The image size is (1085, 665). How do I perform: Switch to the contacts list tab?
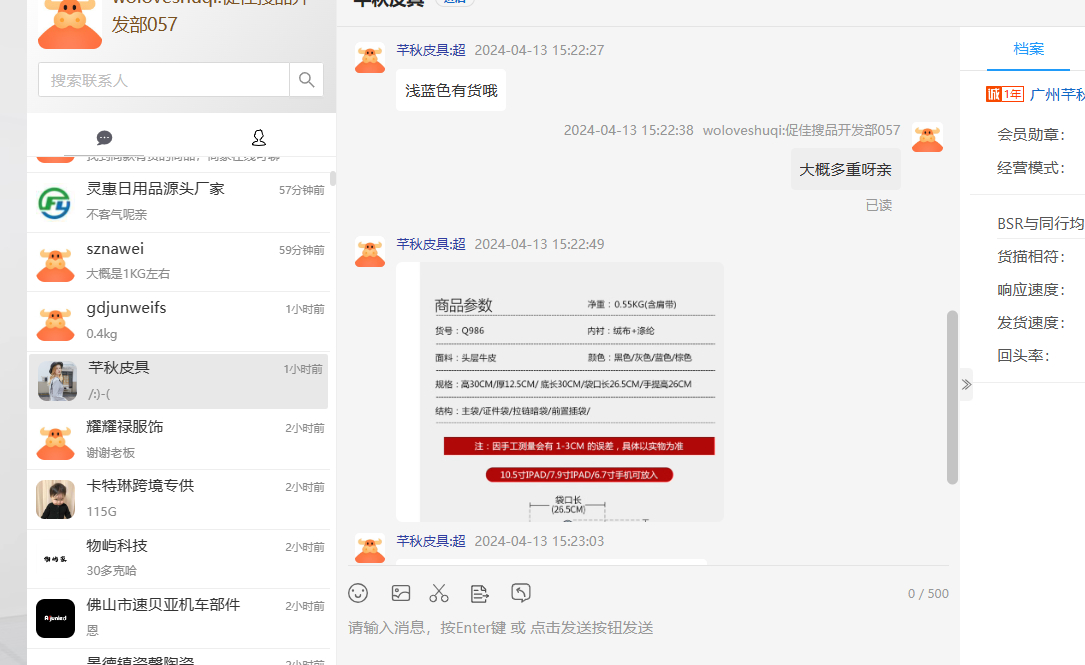tap(258, 138)
